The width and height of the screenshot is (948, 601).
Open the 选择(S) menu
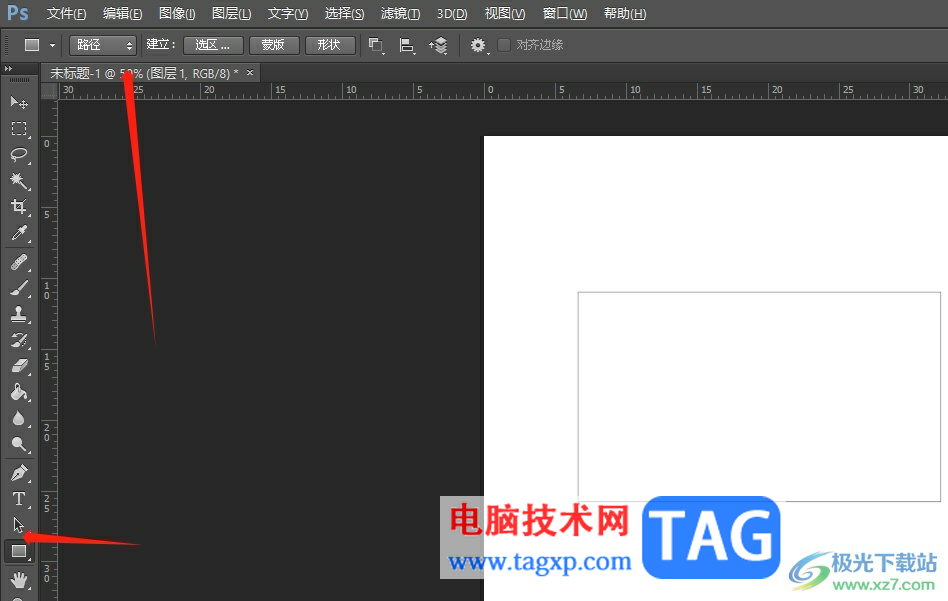345,13
